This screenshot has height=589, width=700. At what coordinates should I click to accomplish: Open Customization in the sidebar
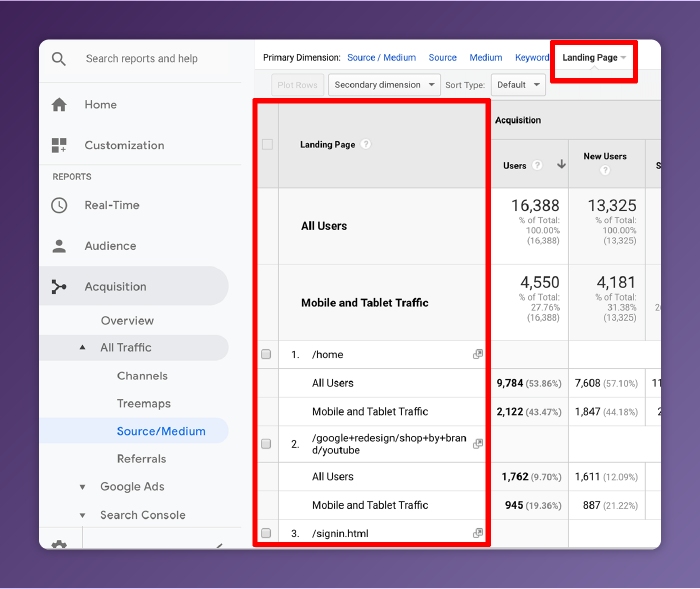pyautogui.click(x=125, y=145)
